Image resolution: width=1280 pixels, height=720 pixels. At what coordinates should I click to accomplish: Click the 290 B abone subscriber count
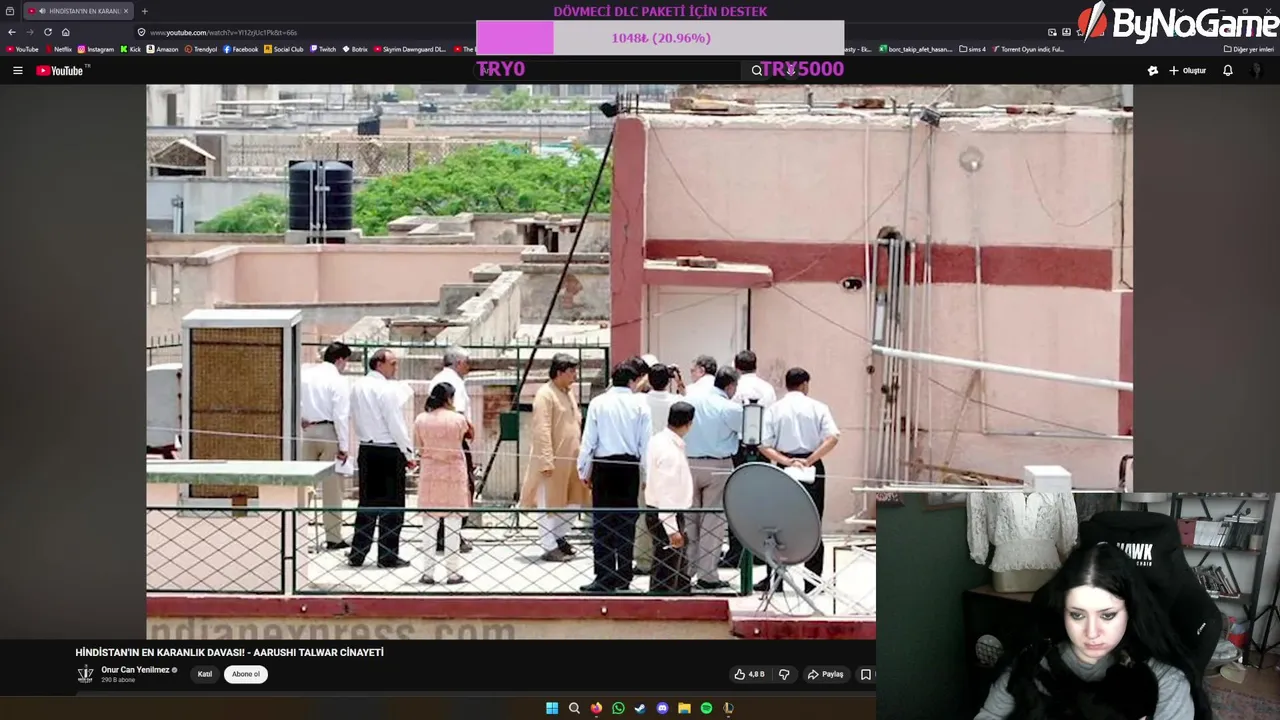point(118,680)
